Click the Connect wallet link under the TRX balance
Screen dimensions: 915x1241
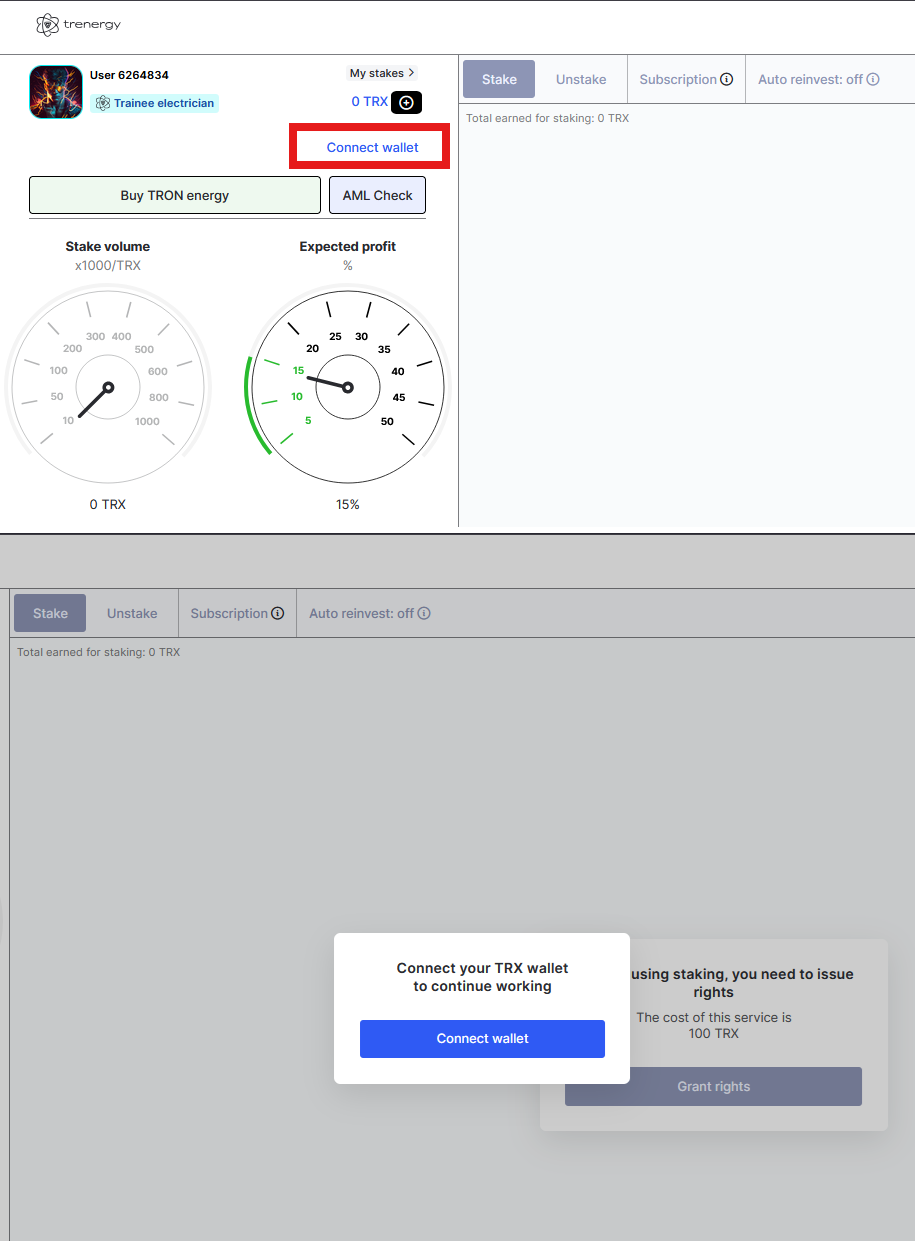pos(373,147)
